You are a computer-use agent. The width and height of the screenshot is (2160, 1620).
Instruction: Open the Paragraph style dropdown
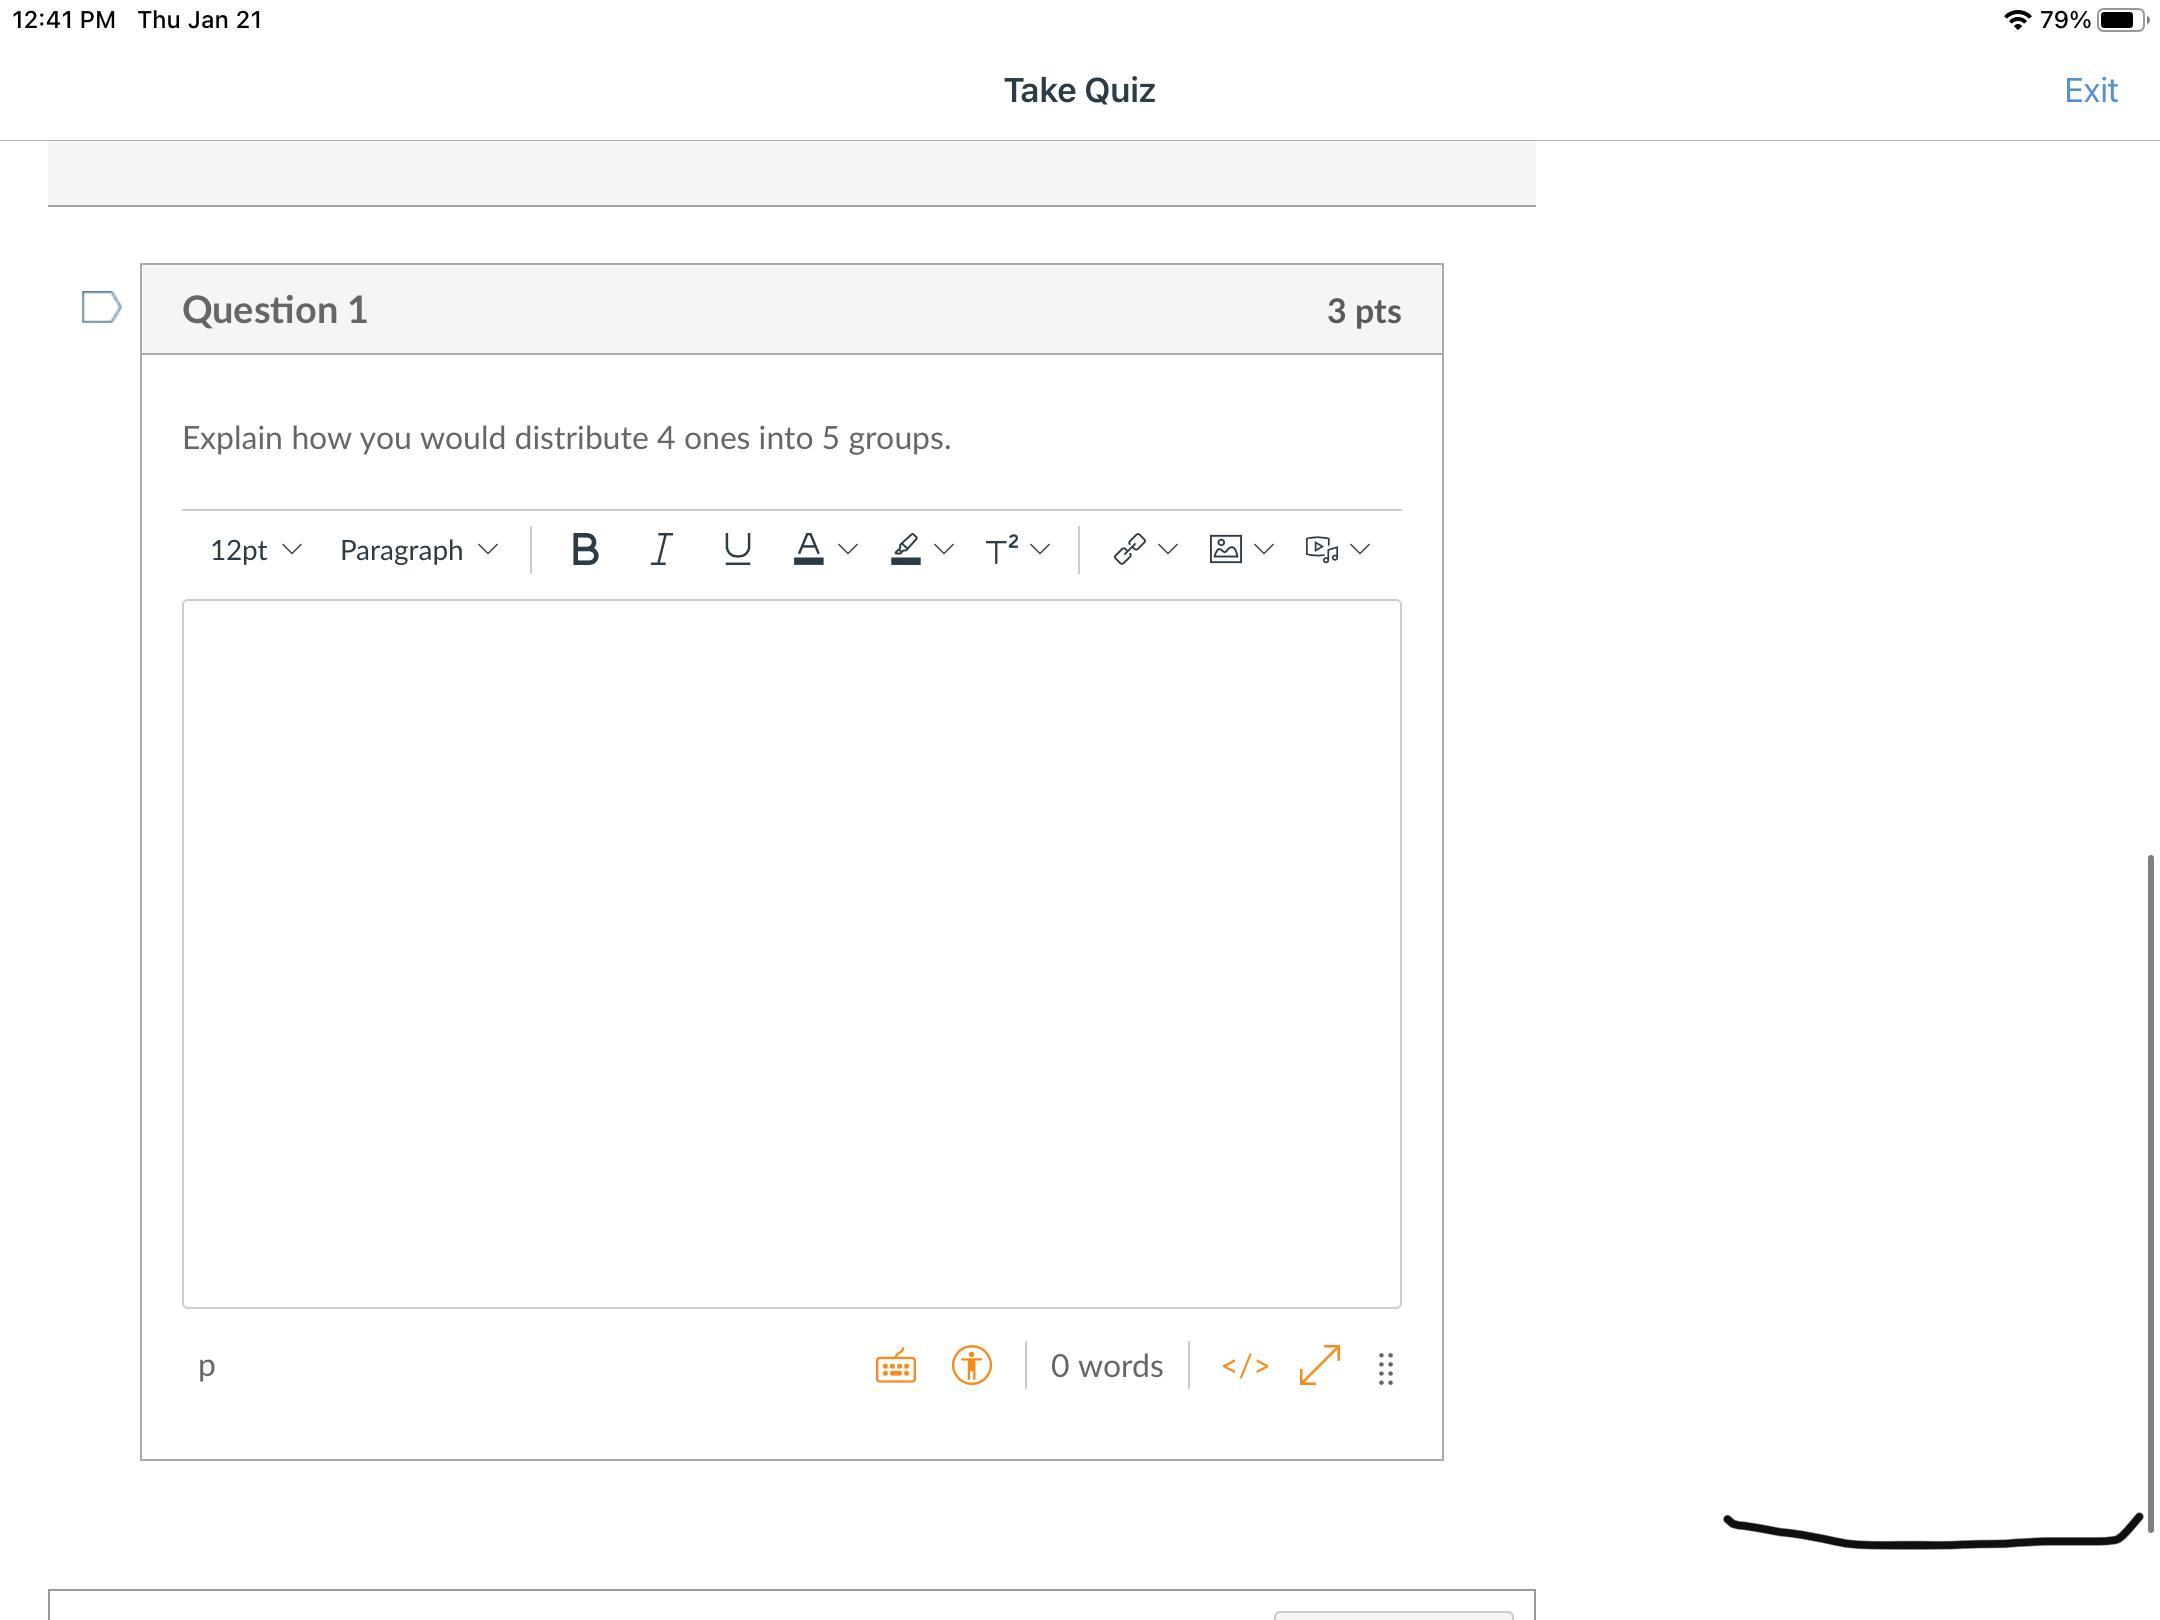418,550
